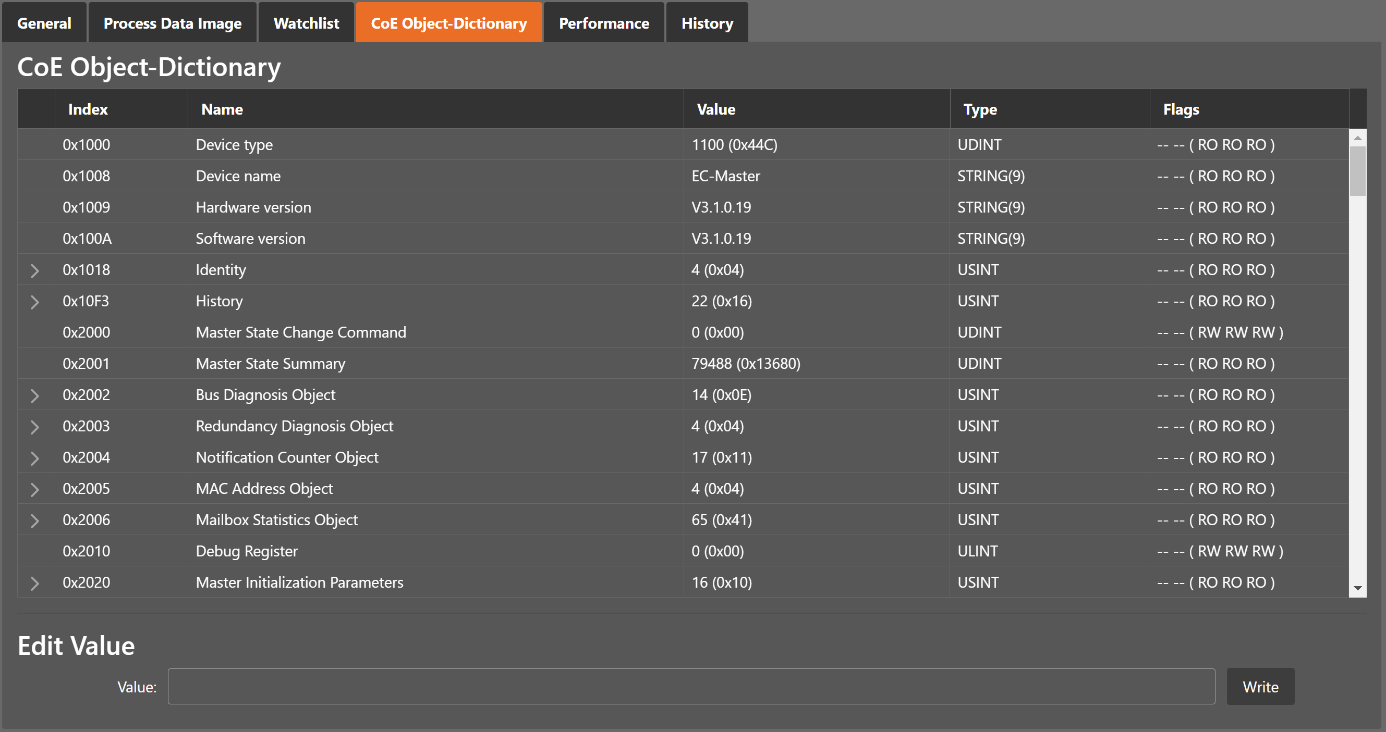
Task: Expand Master Initialization Parameters row
Action: 35,583
